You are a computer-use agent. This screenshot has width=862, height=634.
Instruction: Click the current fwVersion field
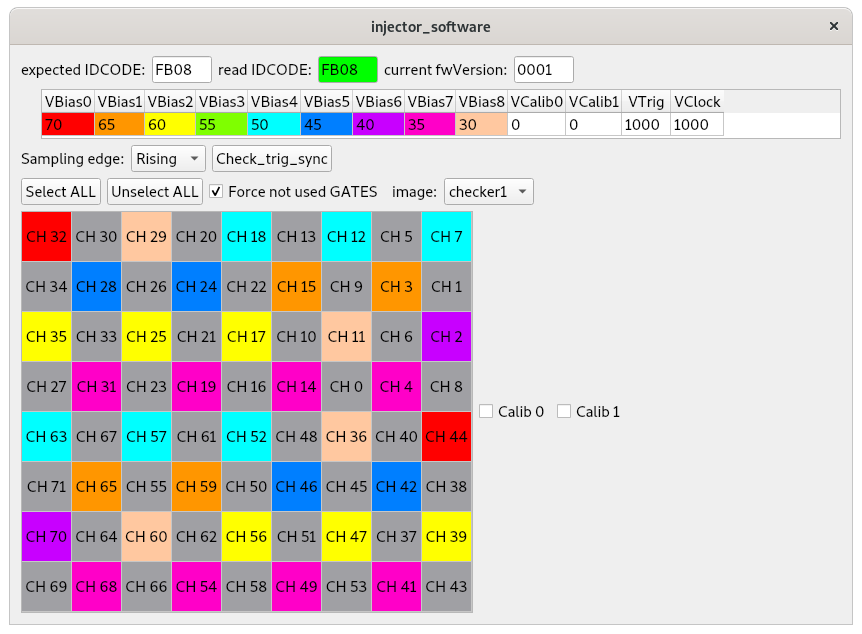point(543,70)
